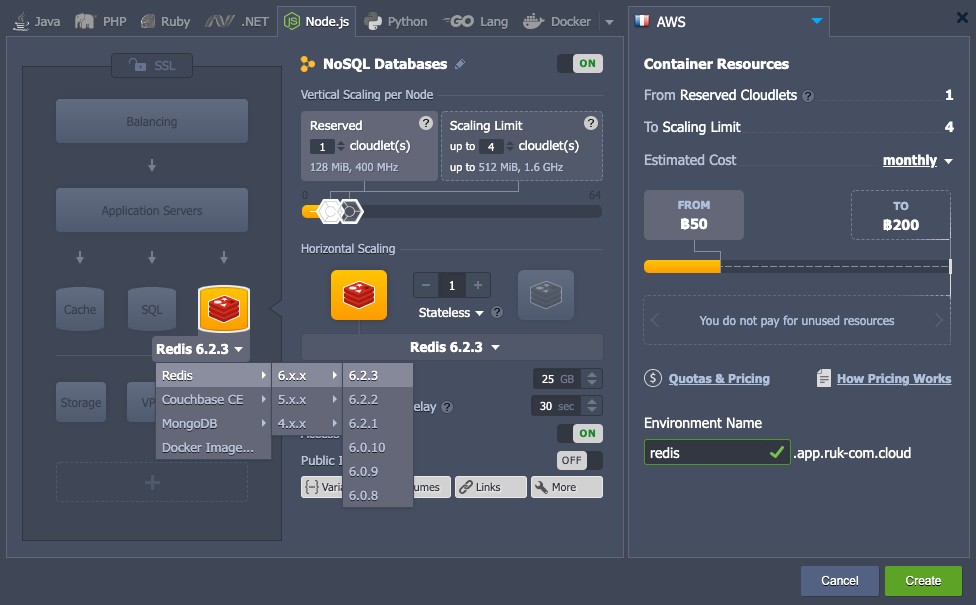Open the Redis 6.2.3 dropdown in topology panel
976x605 pixels.
(200, 349)
